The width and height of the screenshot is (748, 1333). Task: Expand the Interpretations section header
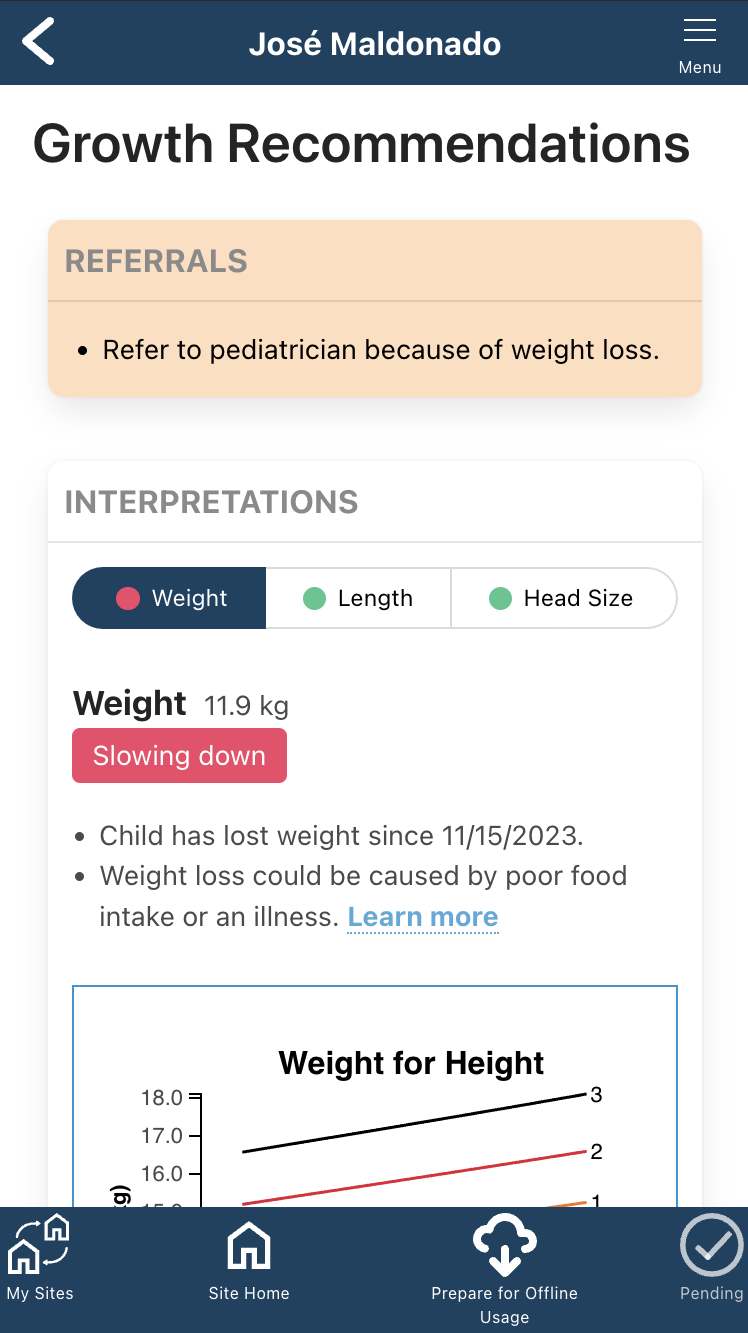coord(212,502)
